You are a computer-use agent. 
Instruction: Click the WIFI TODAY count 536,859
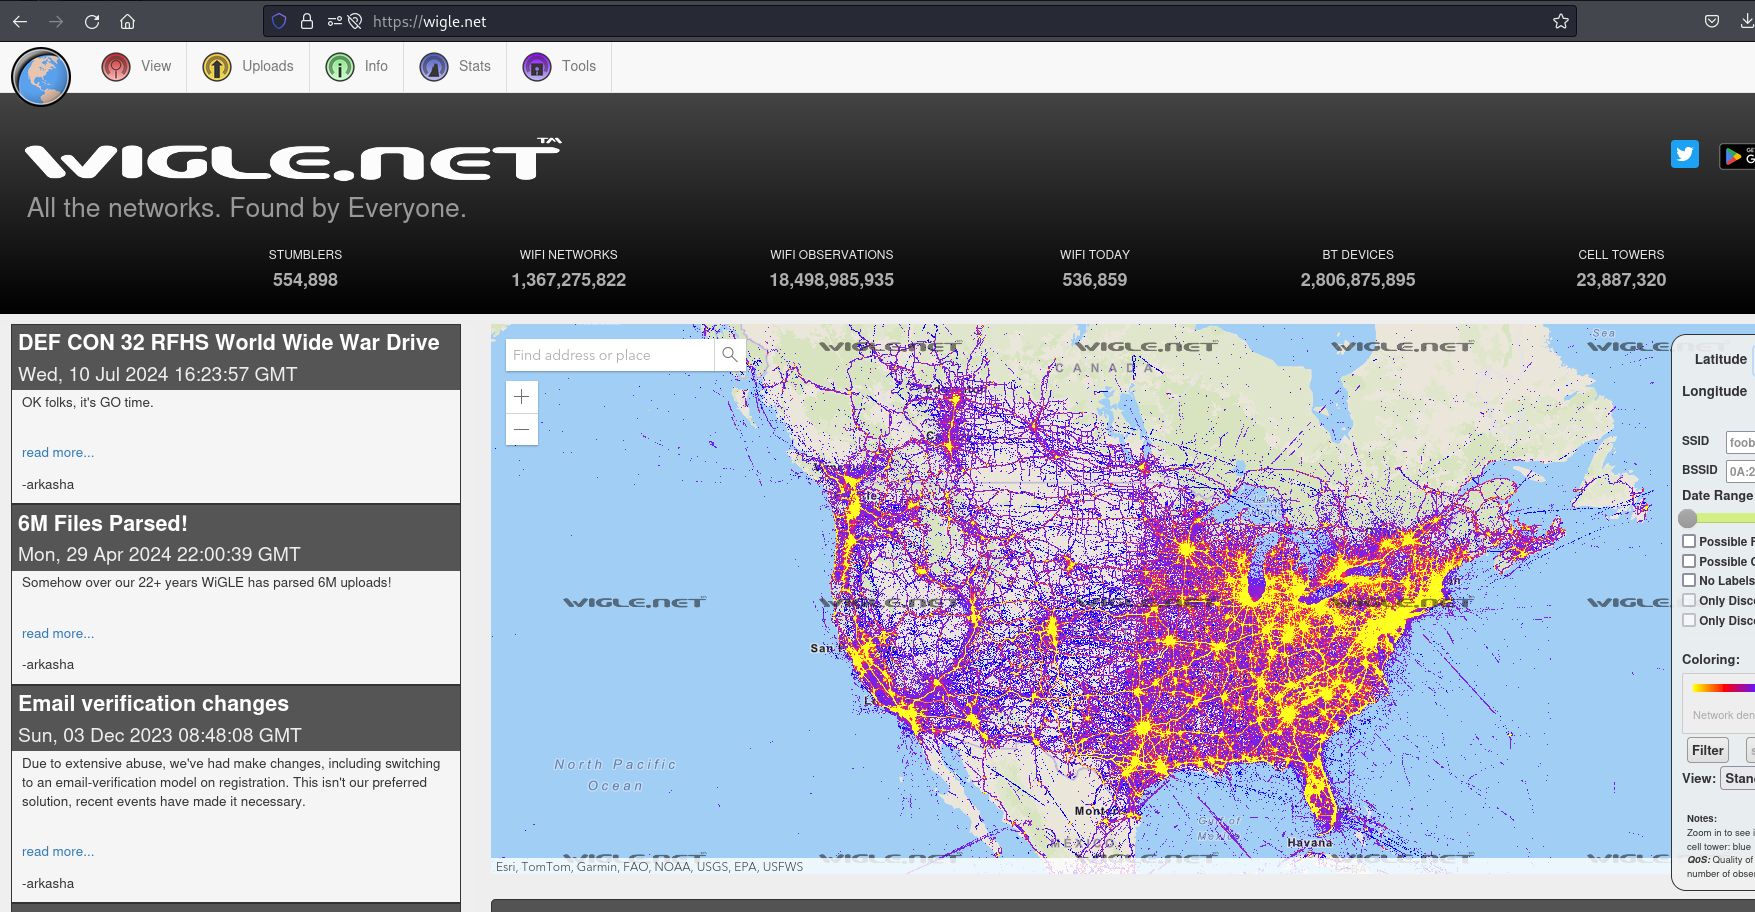click(x=1095, y=280)
